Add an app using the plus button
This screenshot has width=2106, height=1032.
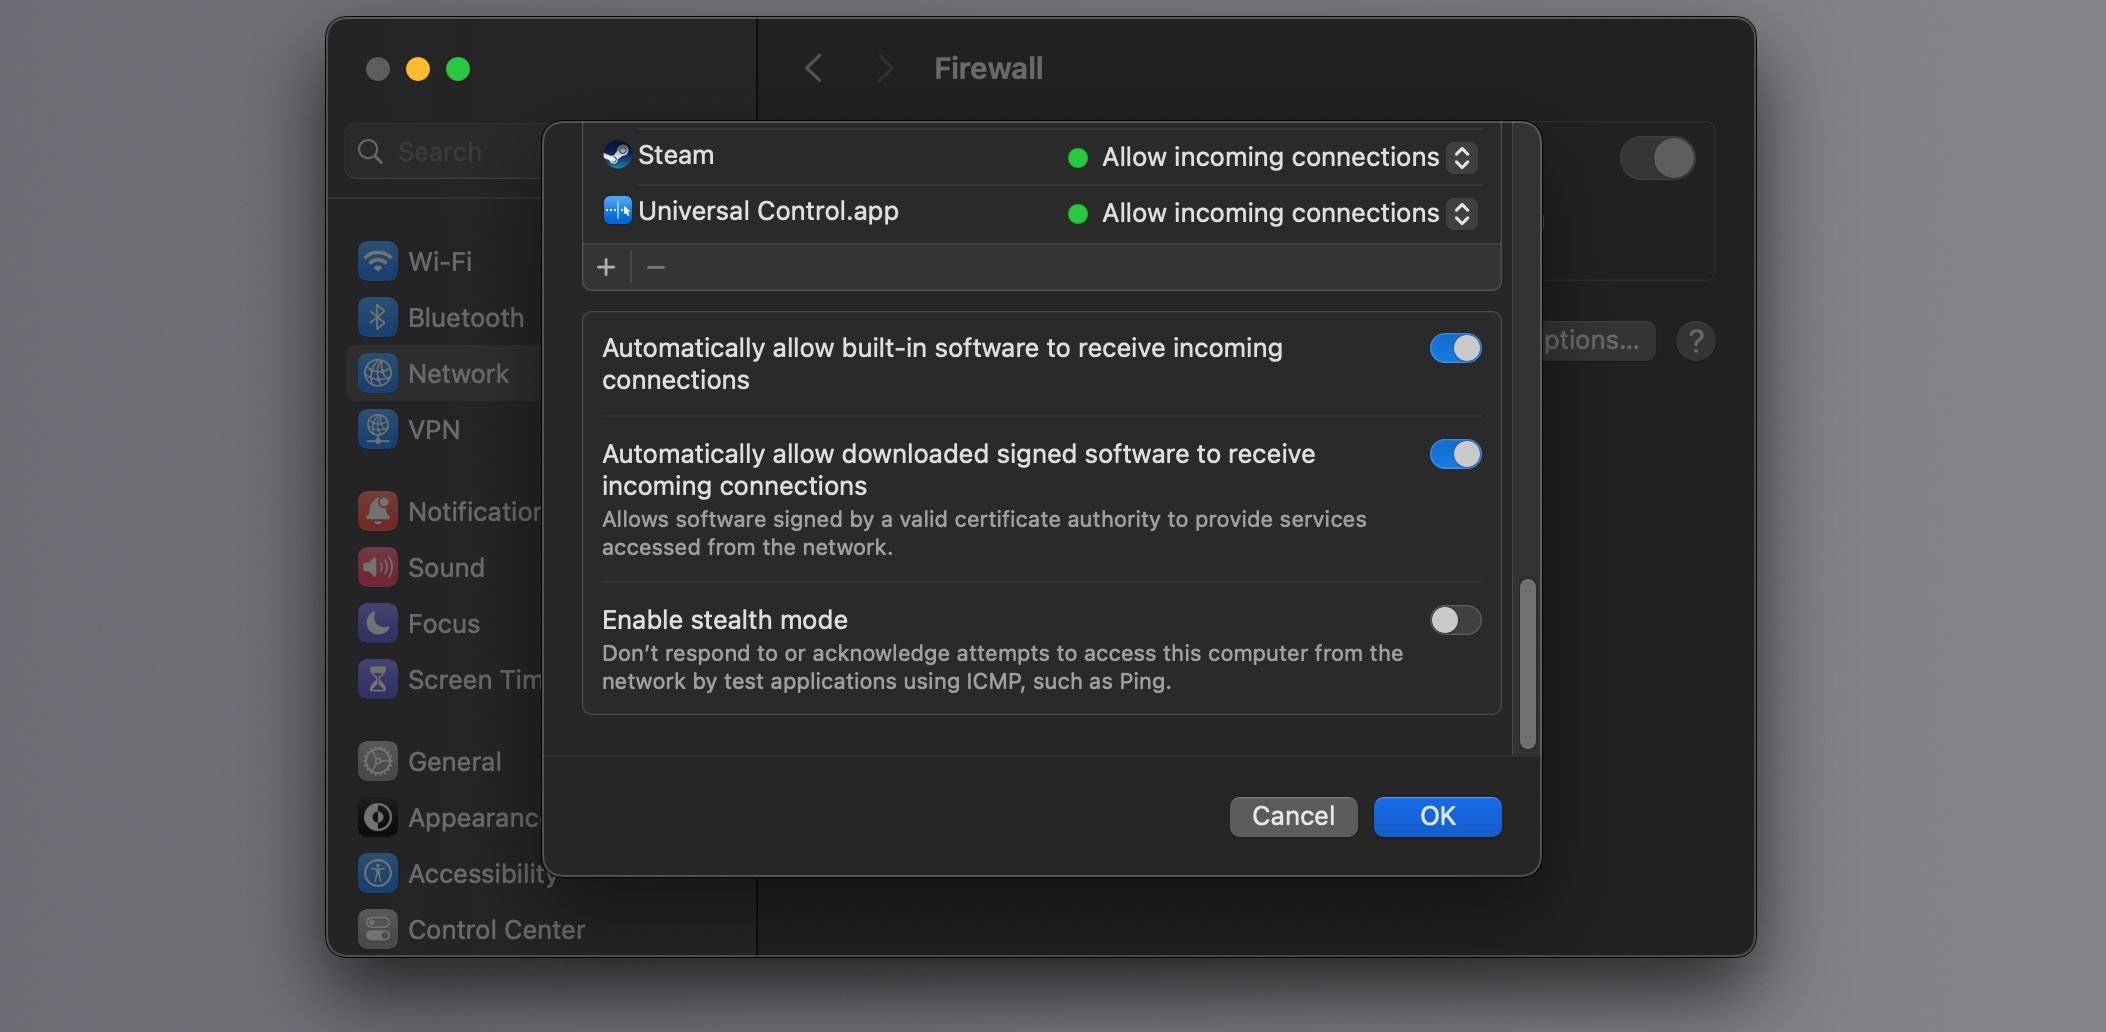[x=607, y=267]
